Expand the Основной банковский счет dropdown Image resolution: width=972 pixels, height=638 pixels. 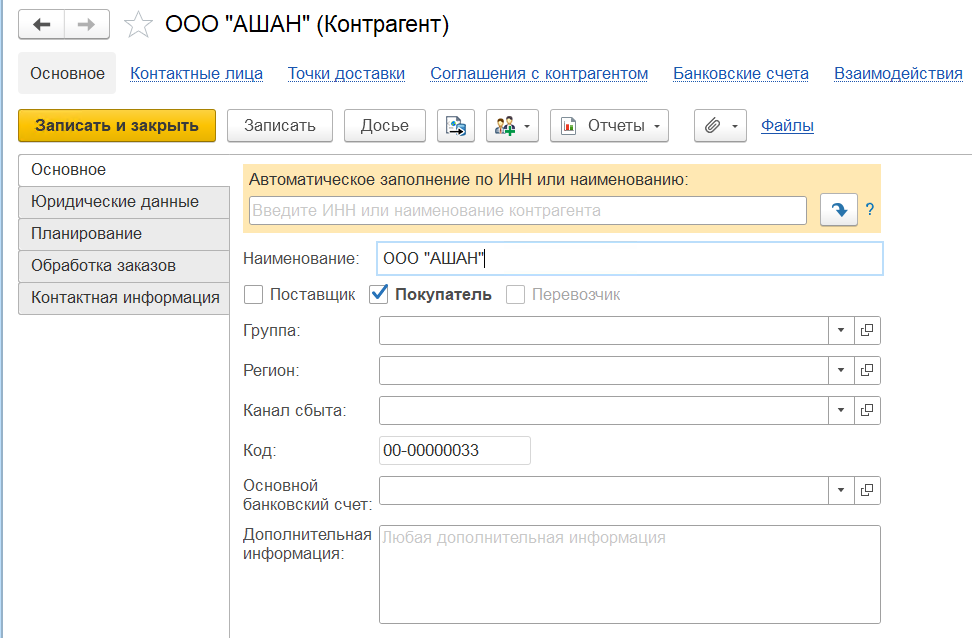[840, 490]
